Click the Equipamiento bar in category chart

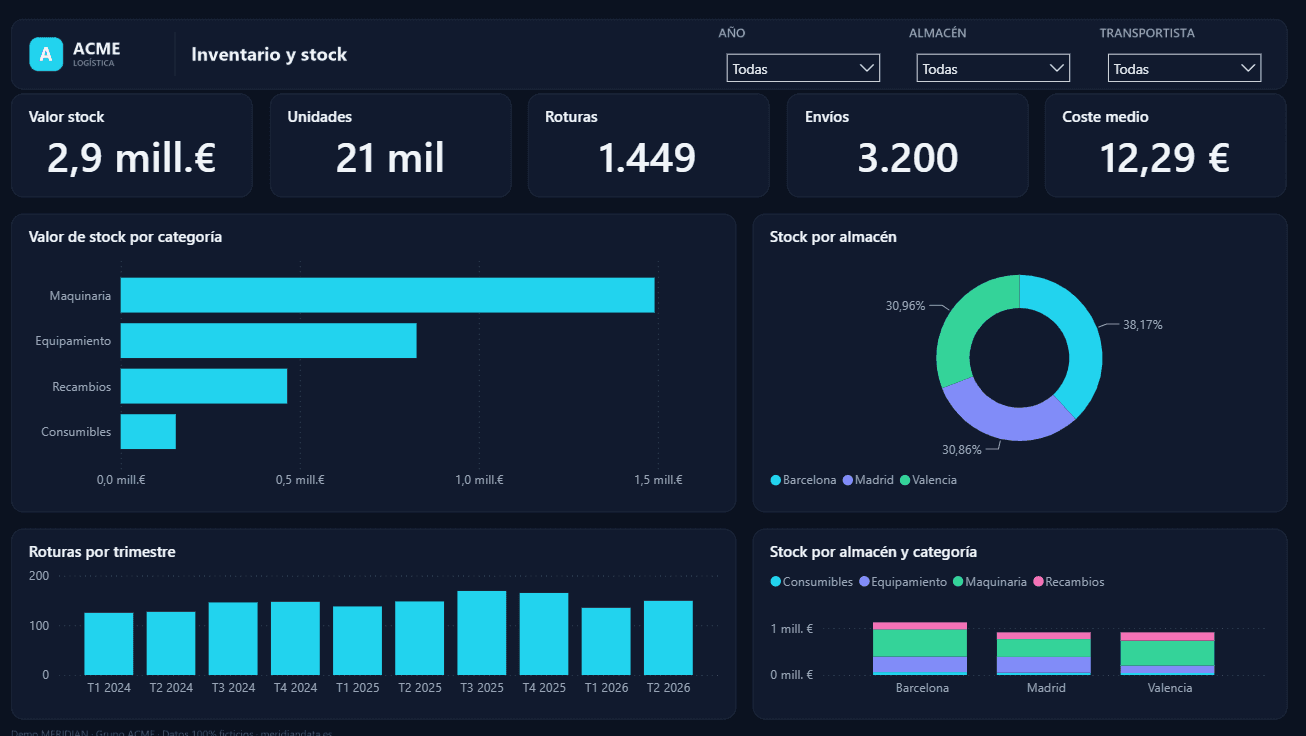click(268, 340)
